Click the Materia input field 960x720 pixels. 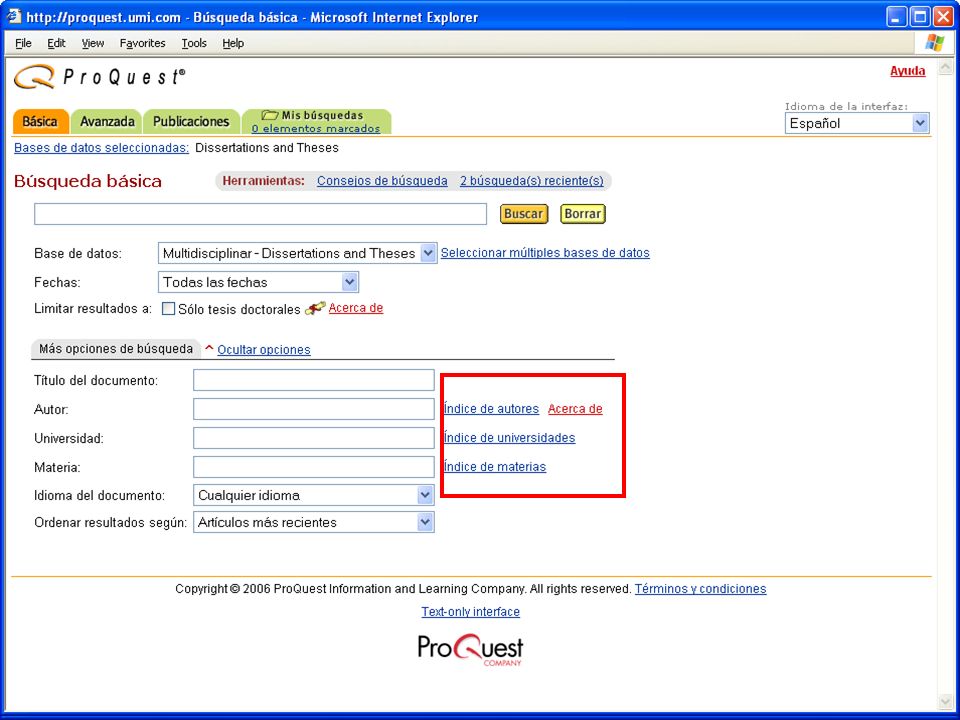tap(313, 467)
